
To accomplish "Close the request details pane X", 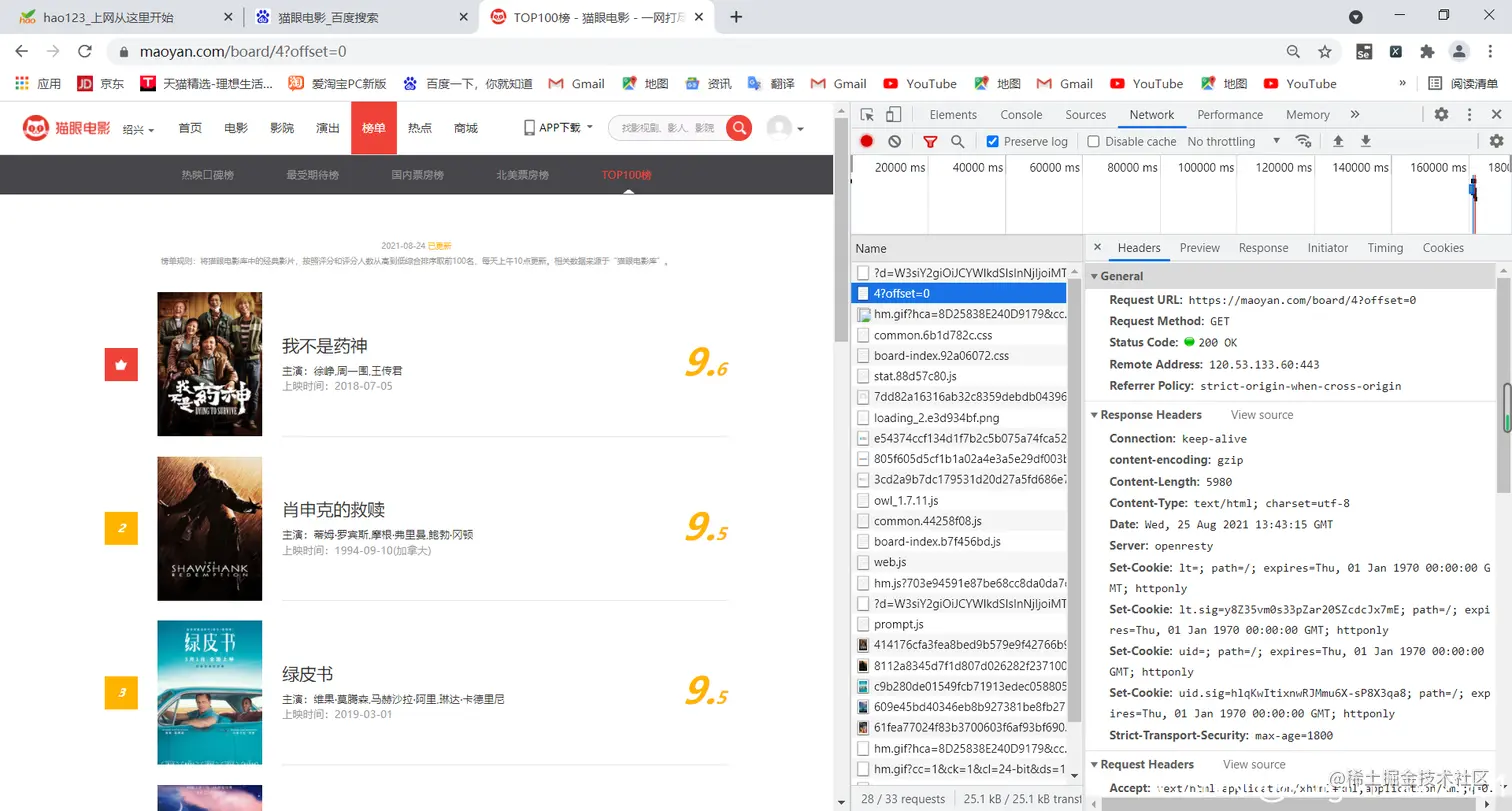I will pos(1097,247).
